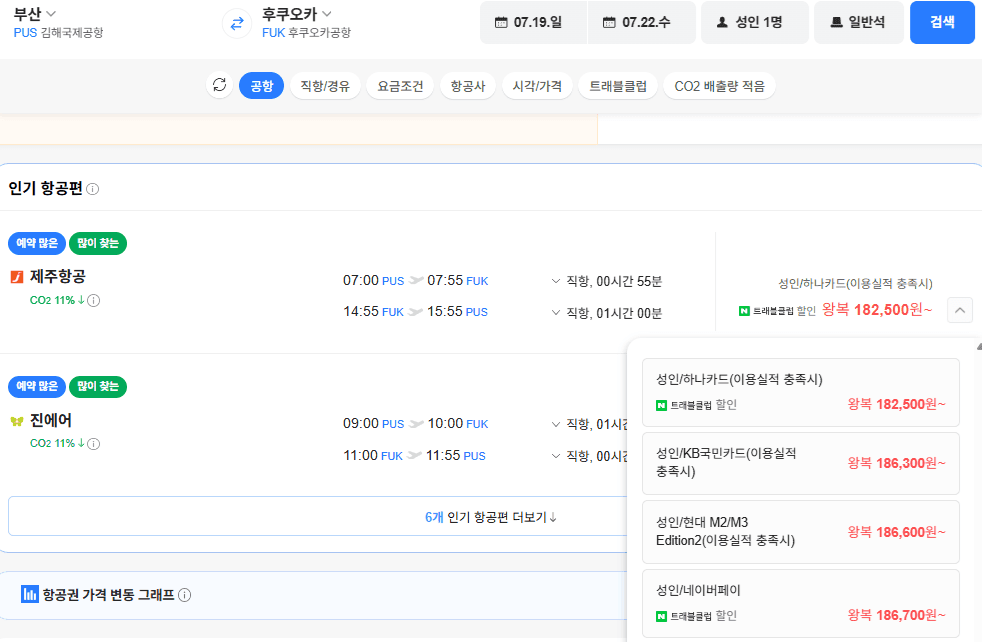Open CO2 info icon for 진에어

[93, 444]
